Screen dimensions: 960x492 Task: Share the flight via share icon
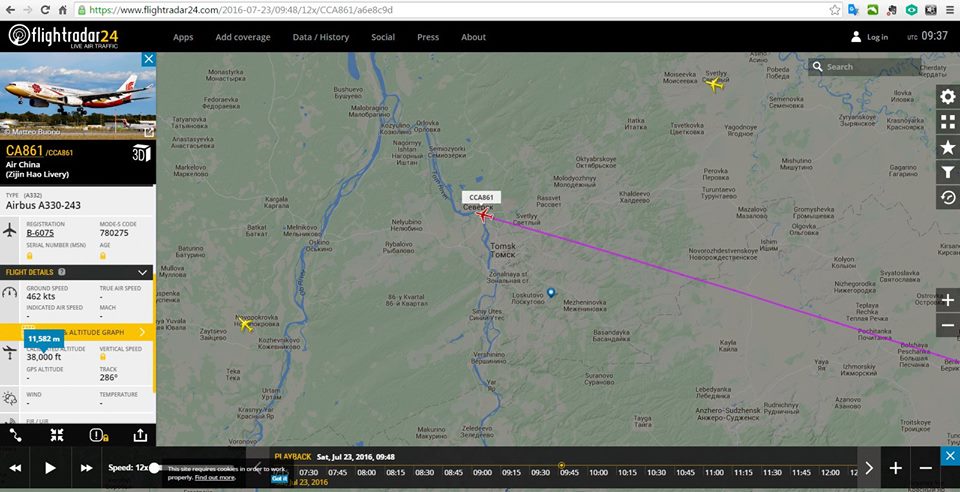pyautogui.click(x=140, y=434)
